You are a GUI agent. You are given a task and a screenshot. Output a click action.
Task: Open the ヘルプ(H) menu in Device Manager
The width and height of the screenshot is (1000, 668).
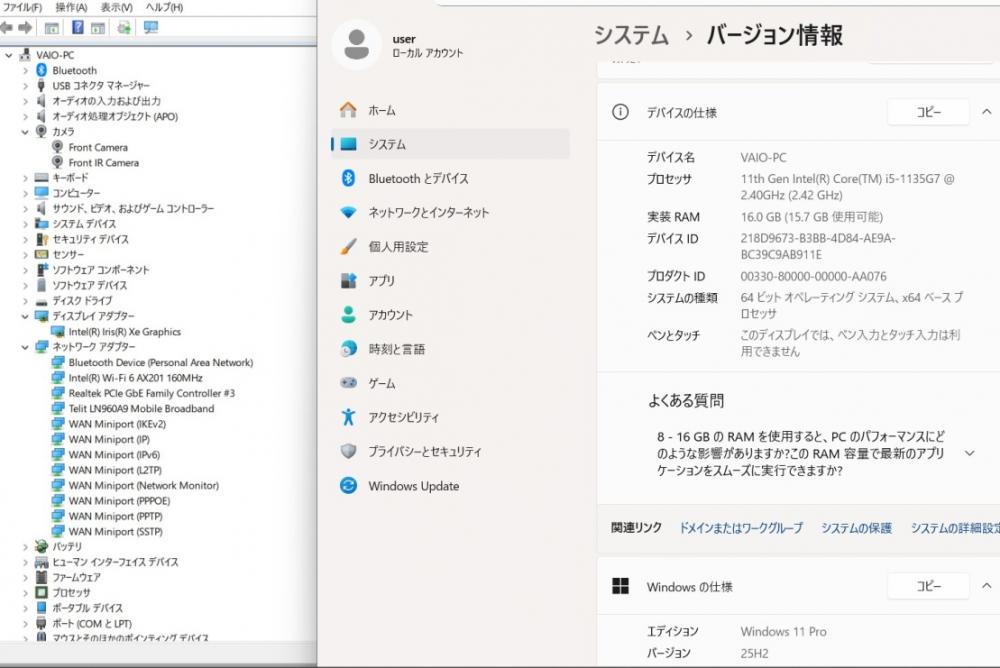[x=164, y=7]
